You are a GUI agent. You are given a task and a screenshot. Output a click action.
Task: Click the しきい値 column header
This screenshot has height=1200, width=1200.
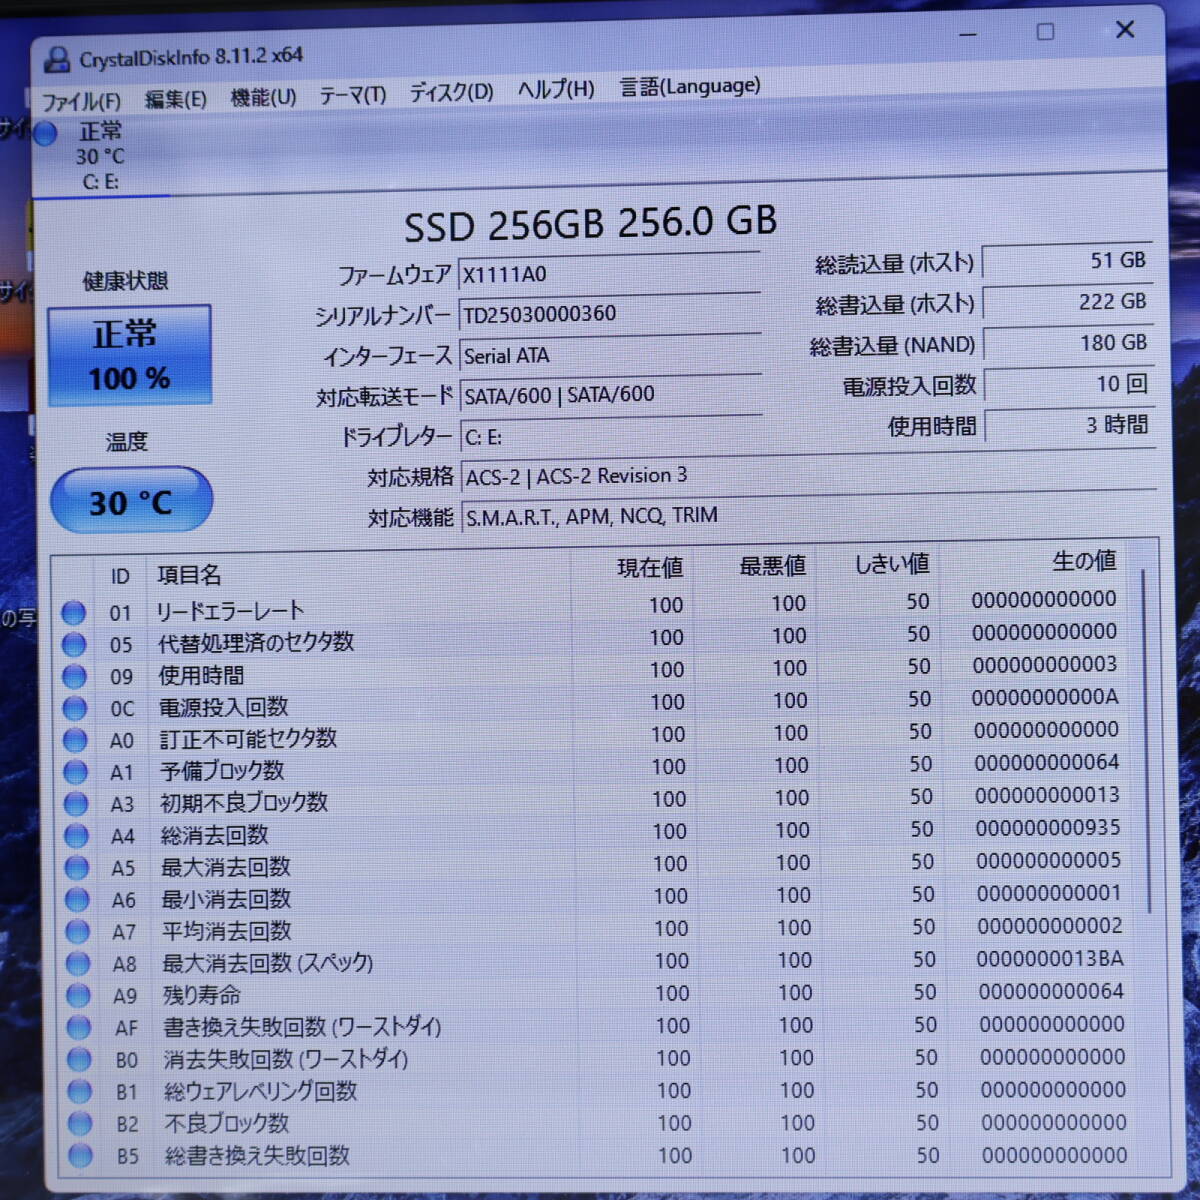tap(892, 564)
